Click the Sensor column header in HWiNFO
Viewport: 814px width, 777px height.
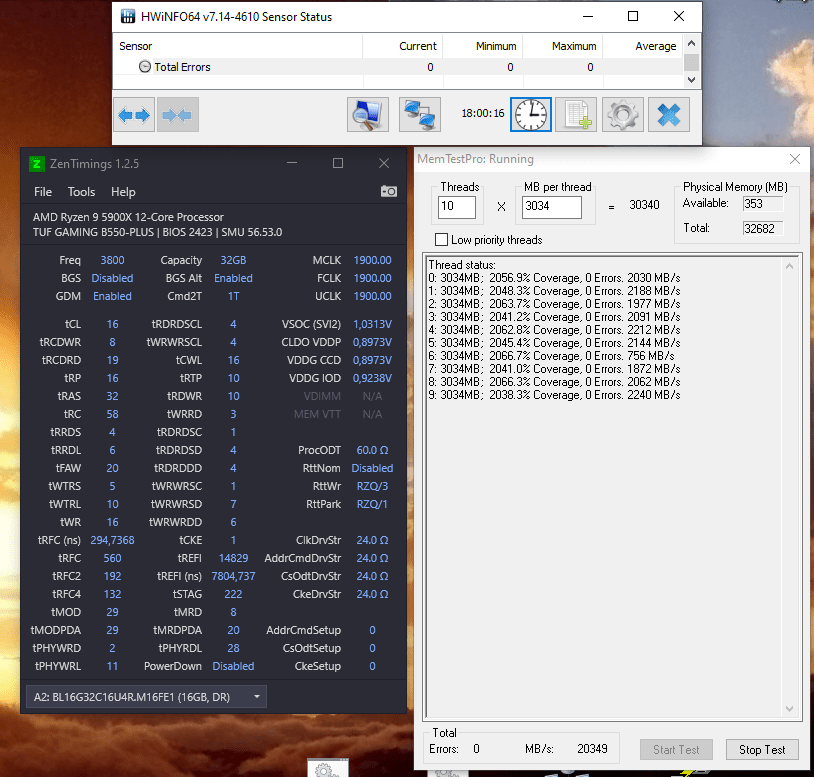pos(238,46)
